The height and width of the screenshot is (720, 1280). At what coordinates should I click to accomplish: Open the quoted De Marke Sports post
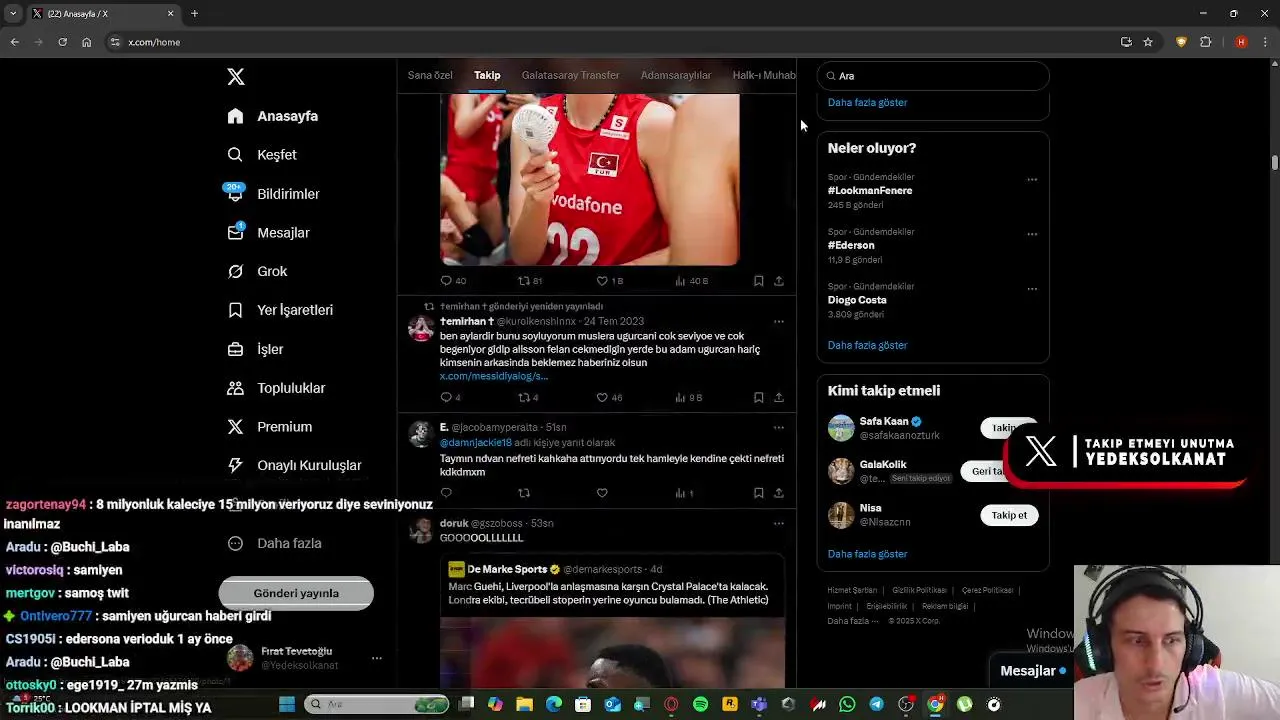[x=612, y=620]
